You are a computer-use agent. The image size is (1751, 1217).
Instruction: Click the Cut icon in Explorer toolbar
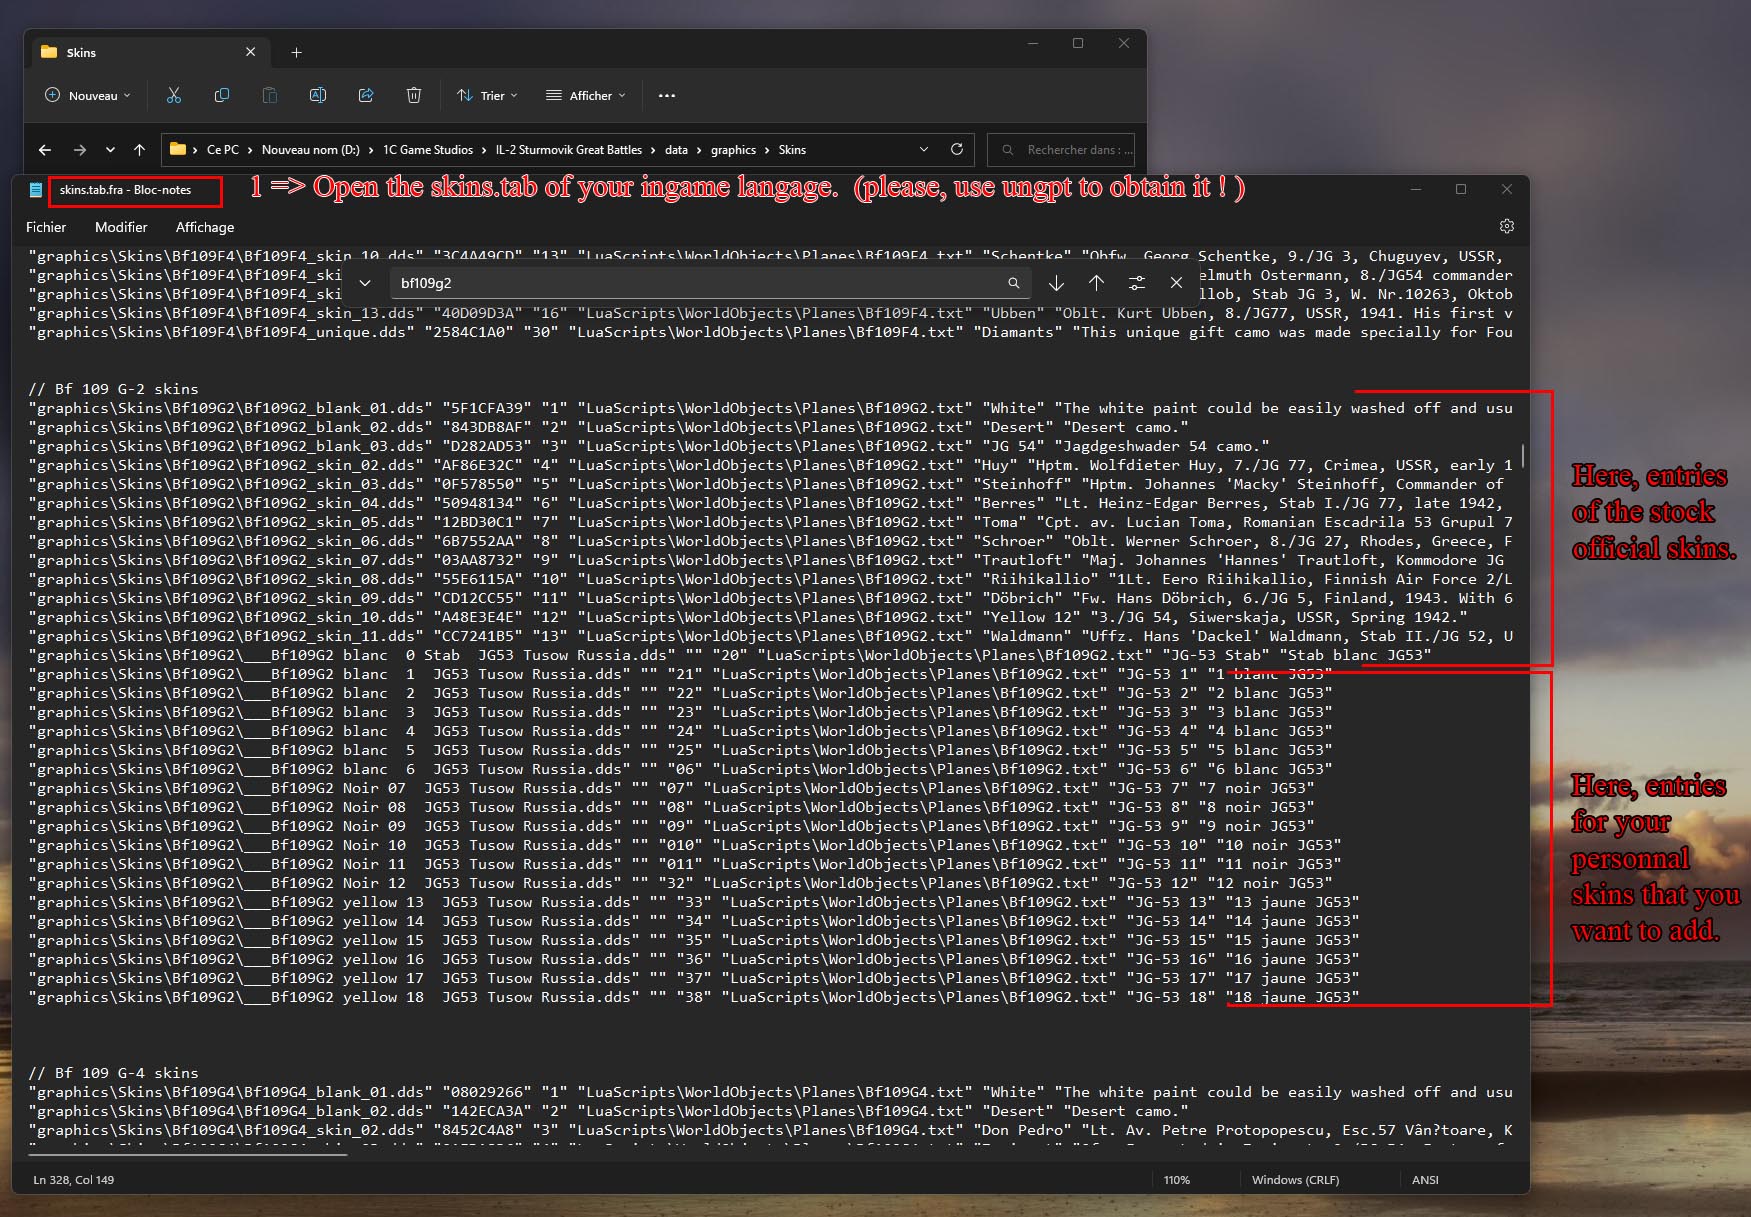[x=174, y=95]
